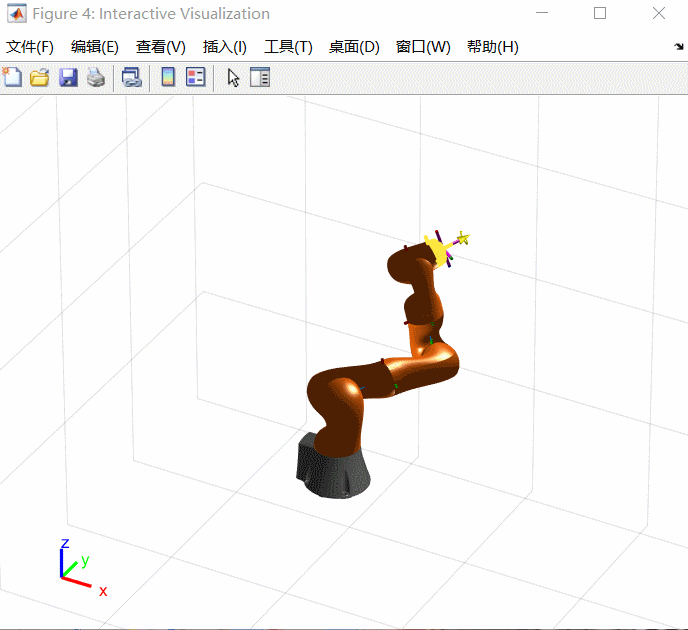Screen dimensions: 688x630
Task: Open the 桌面(D) menu
Action: click(x=354, y=47)
